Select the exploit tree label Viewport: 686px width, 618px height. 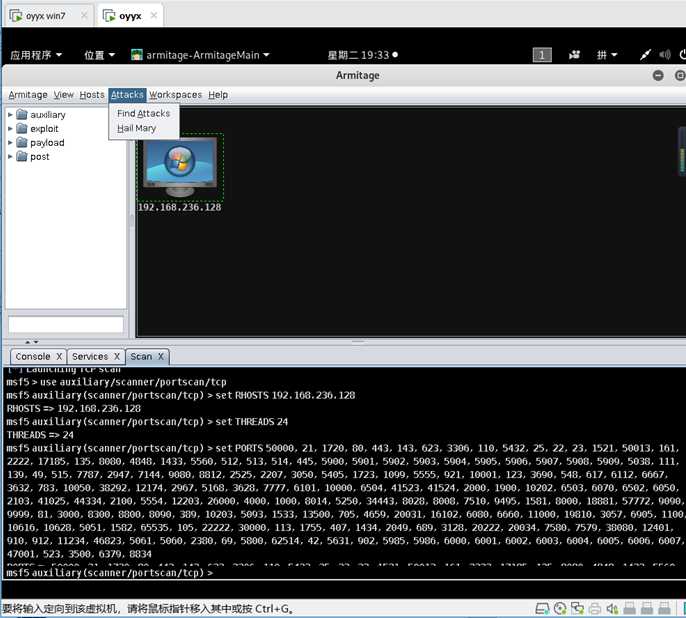point(44,129)
